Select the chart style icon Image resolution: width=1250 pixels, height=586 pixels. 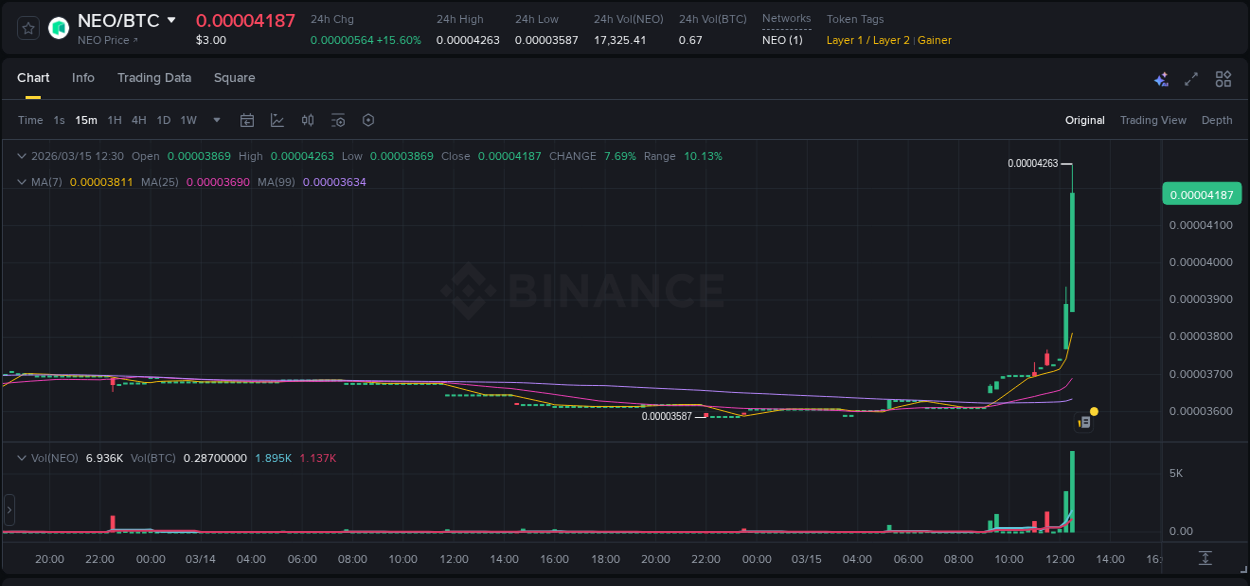276,119
